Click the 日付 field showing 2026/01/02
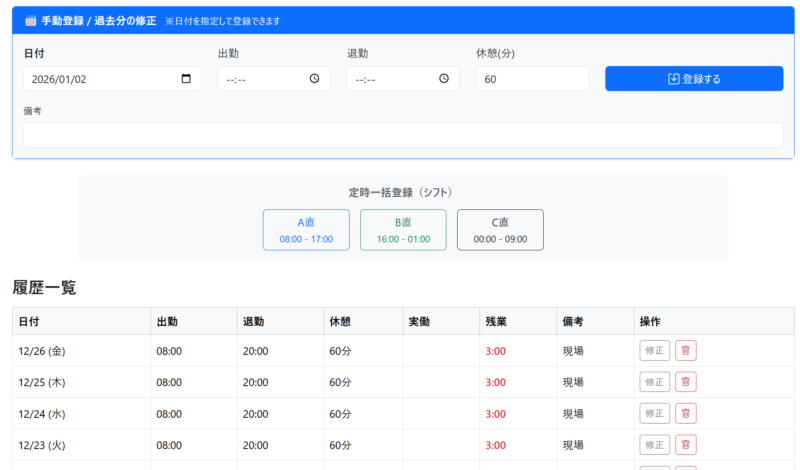The width and height of the screenshot is (800, 470). [x=100, y=79]
